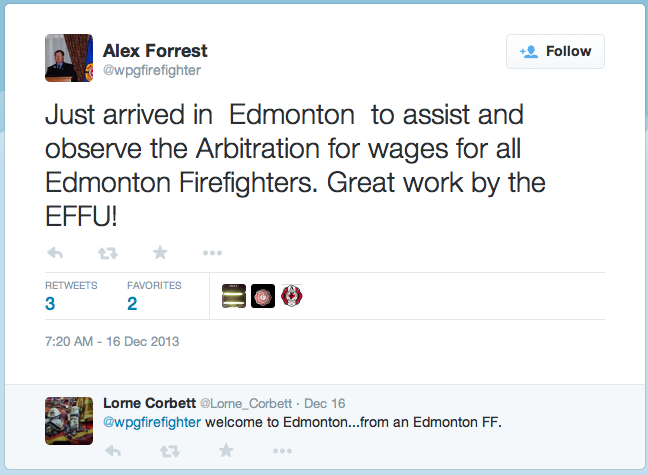Open Lorne Corbett's profile avatar
Image resolution: width=648 pixels, height=475 pixels.
pos(69,421)
